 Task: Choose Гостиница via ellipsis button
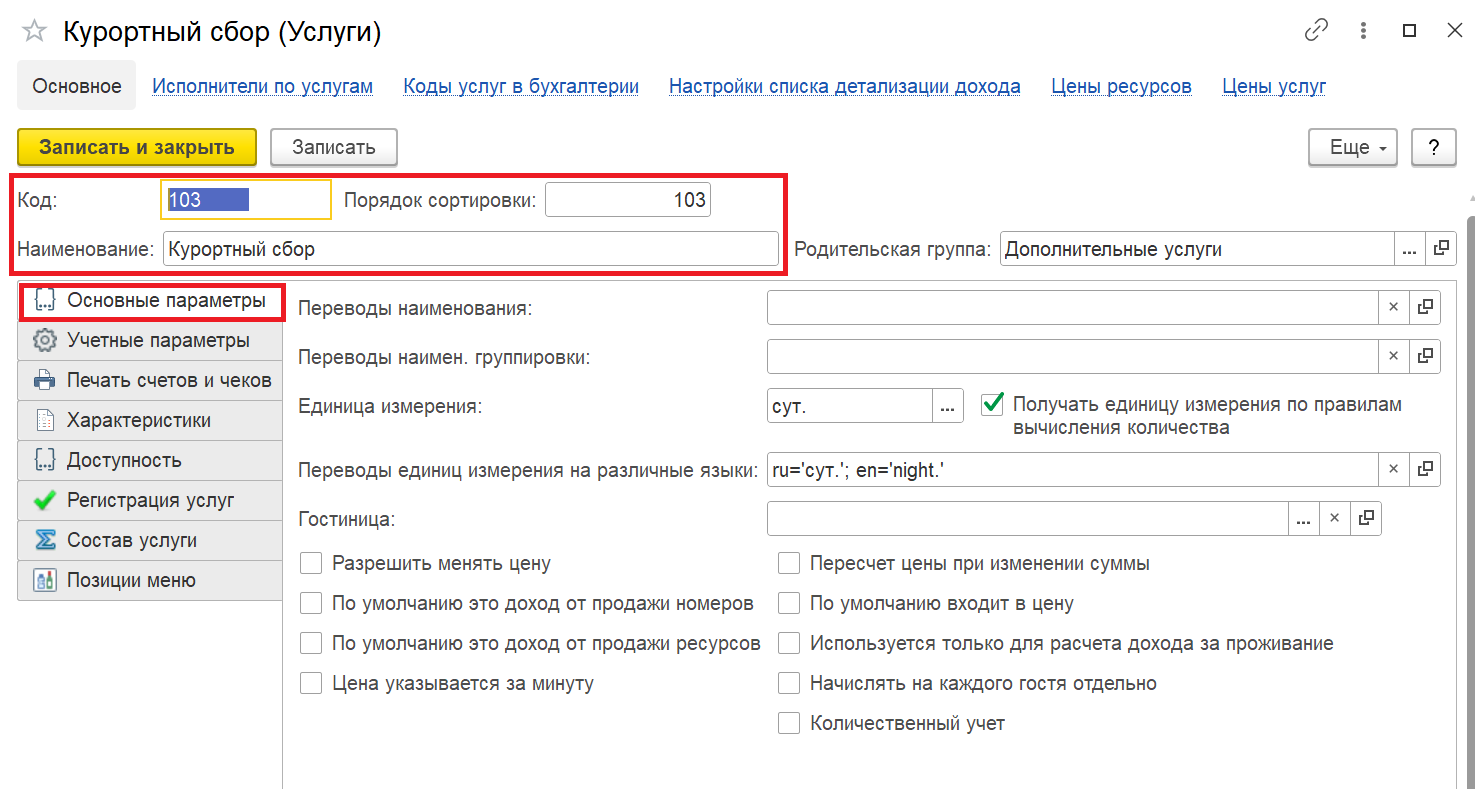[1303, 519]
